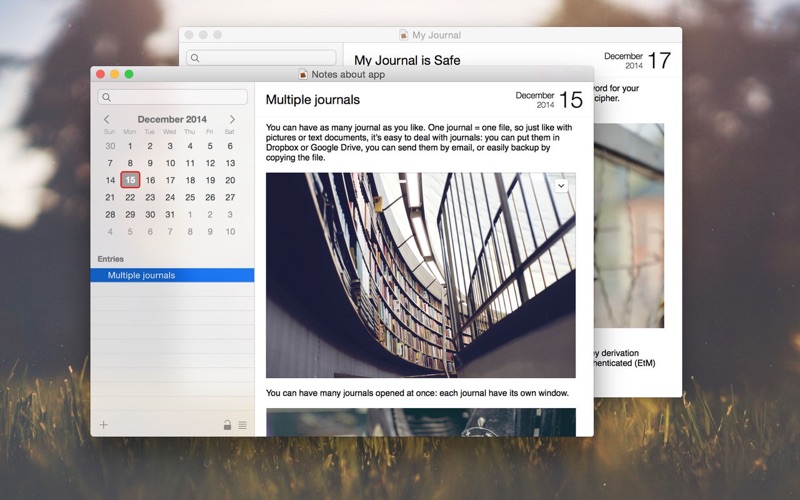Click the date number 15 in entry header
This screenshot has width=800, height=500.
(571, 99)
